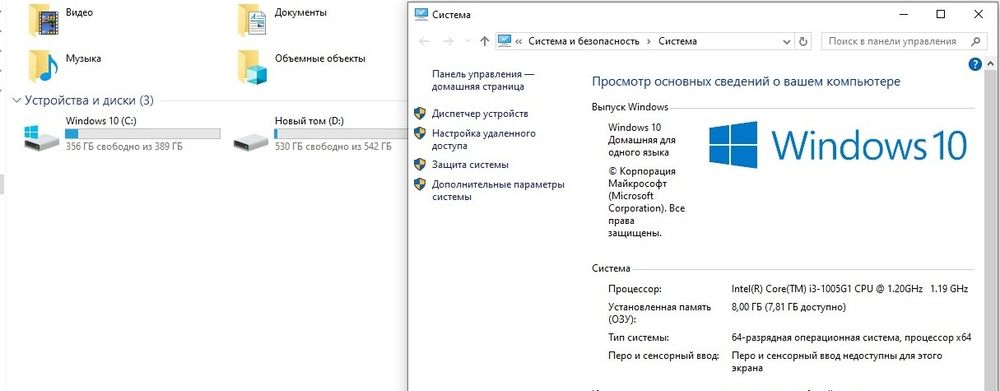Expand the chevron after Система и безопасность
Image resolution: width=1000 pixels, height=391 pixels.
pos(649,41)
